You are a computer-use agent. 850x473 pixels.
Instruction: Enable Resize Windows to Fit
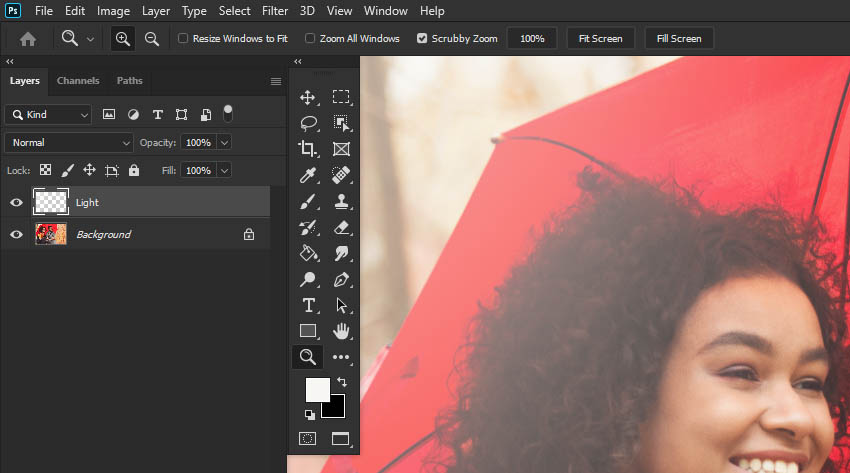click(183, 38)
